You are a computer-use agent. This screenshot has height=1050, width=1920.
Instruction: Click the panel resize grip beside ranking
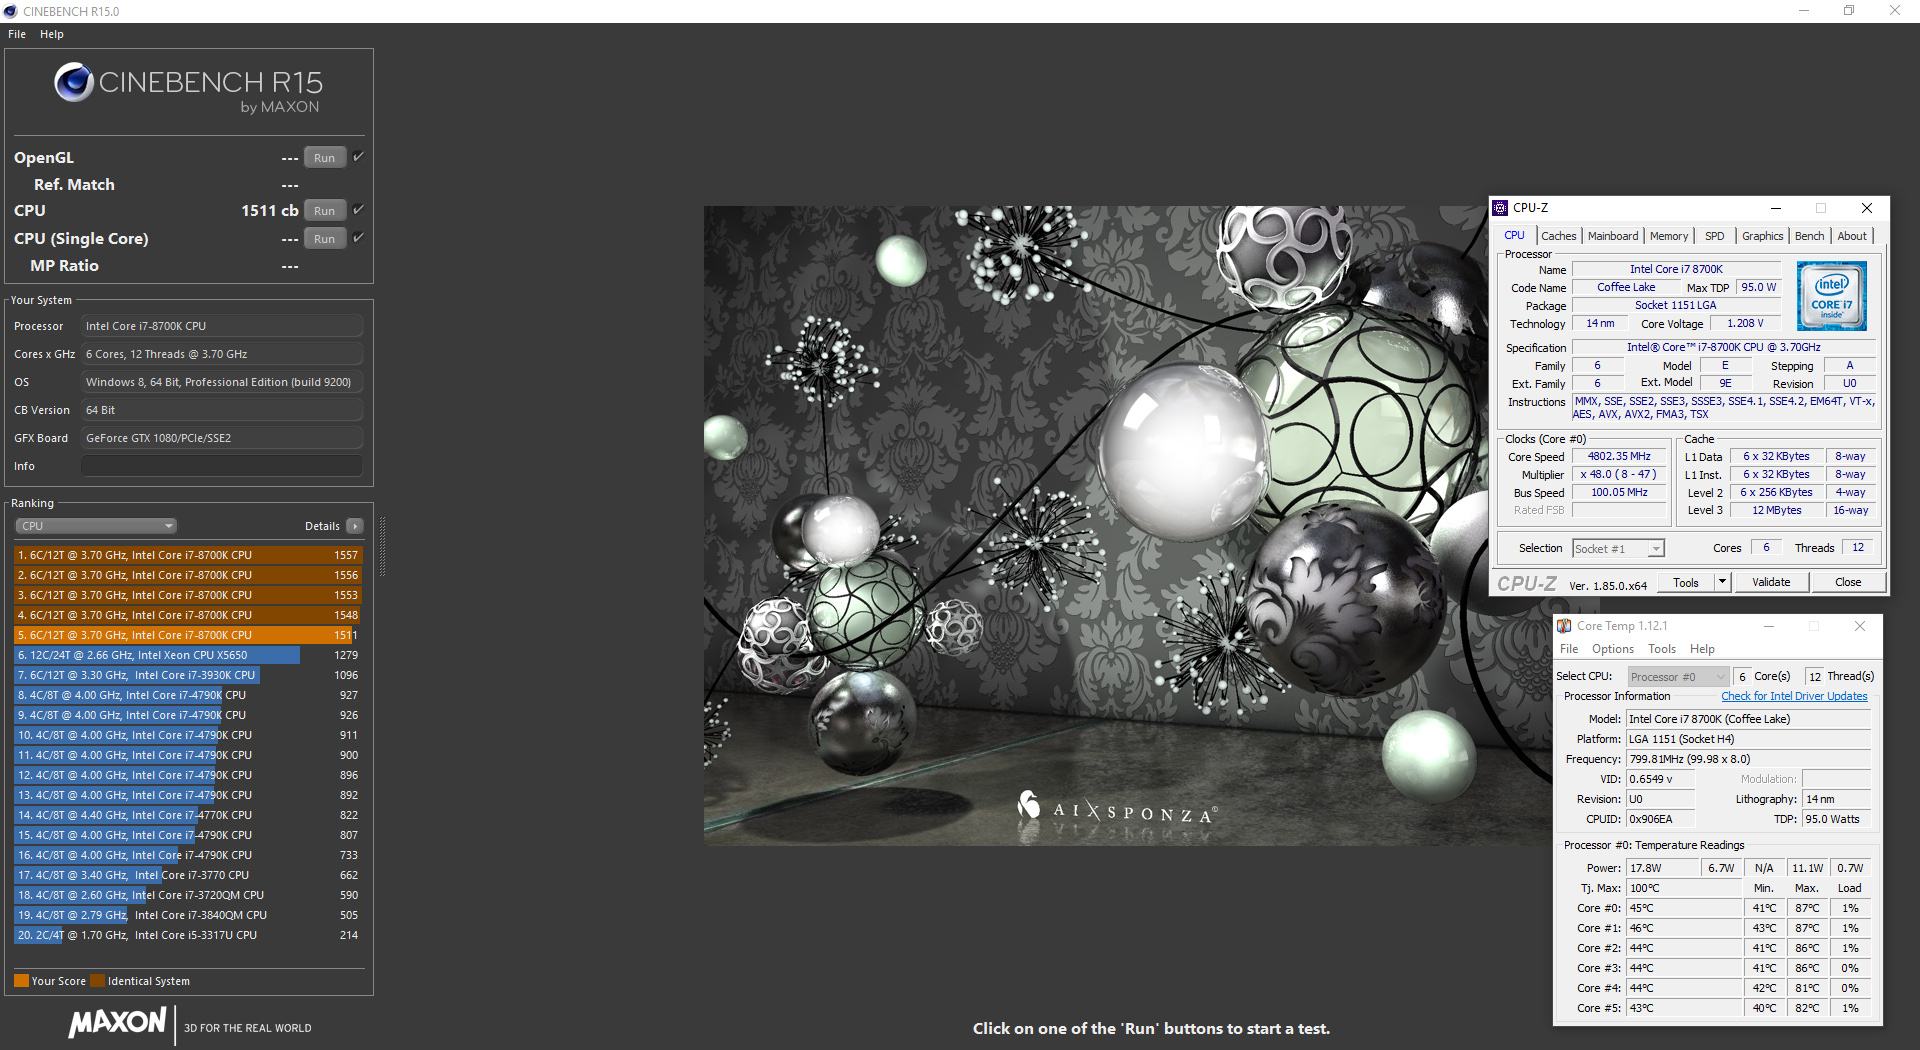pyautogui.click(x=382, y=547)
